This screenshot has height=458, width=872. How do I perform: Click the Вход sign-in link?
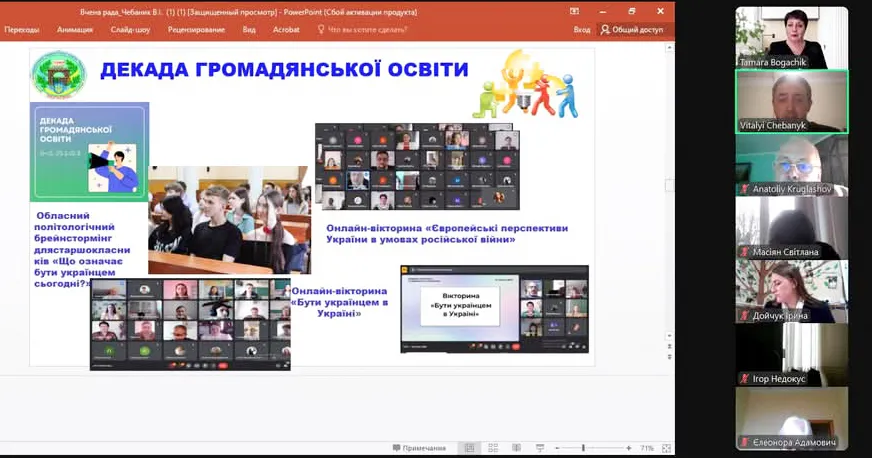pos(582,30)
